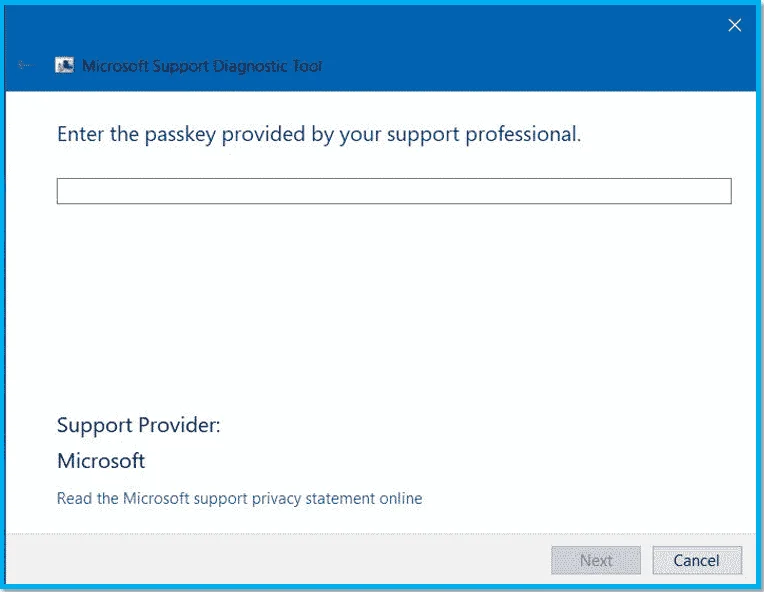Read the privacy statement online
Viewport: 764px width, 592px height.
(239, 498)
